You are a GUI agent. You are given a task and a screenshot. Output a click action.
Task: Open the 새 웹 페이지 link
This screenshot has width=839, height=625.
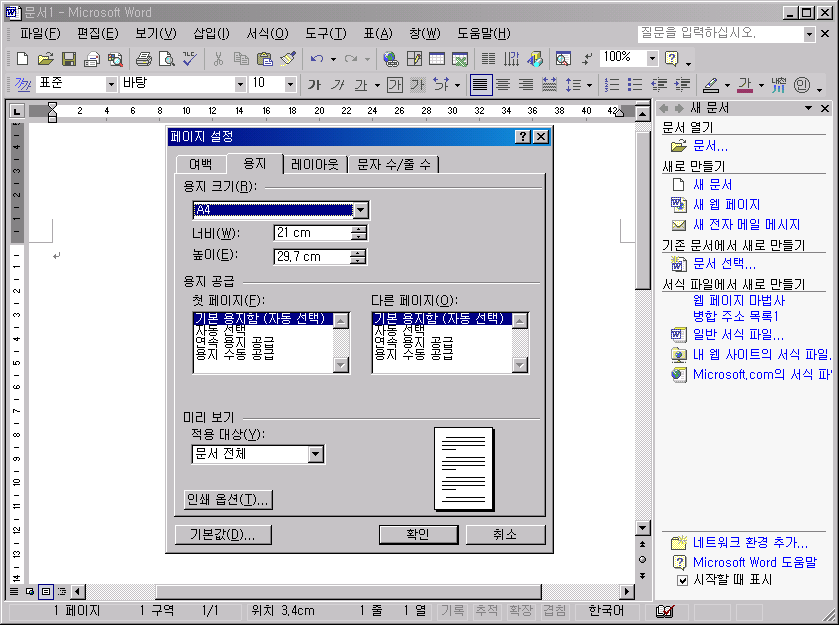[726, 204]
